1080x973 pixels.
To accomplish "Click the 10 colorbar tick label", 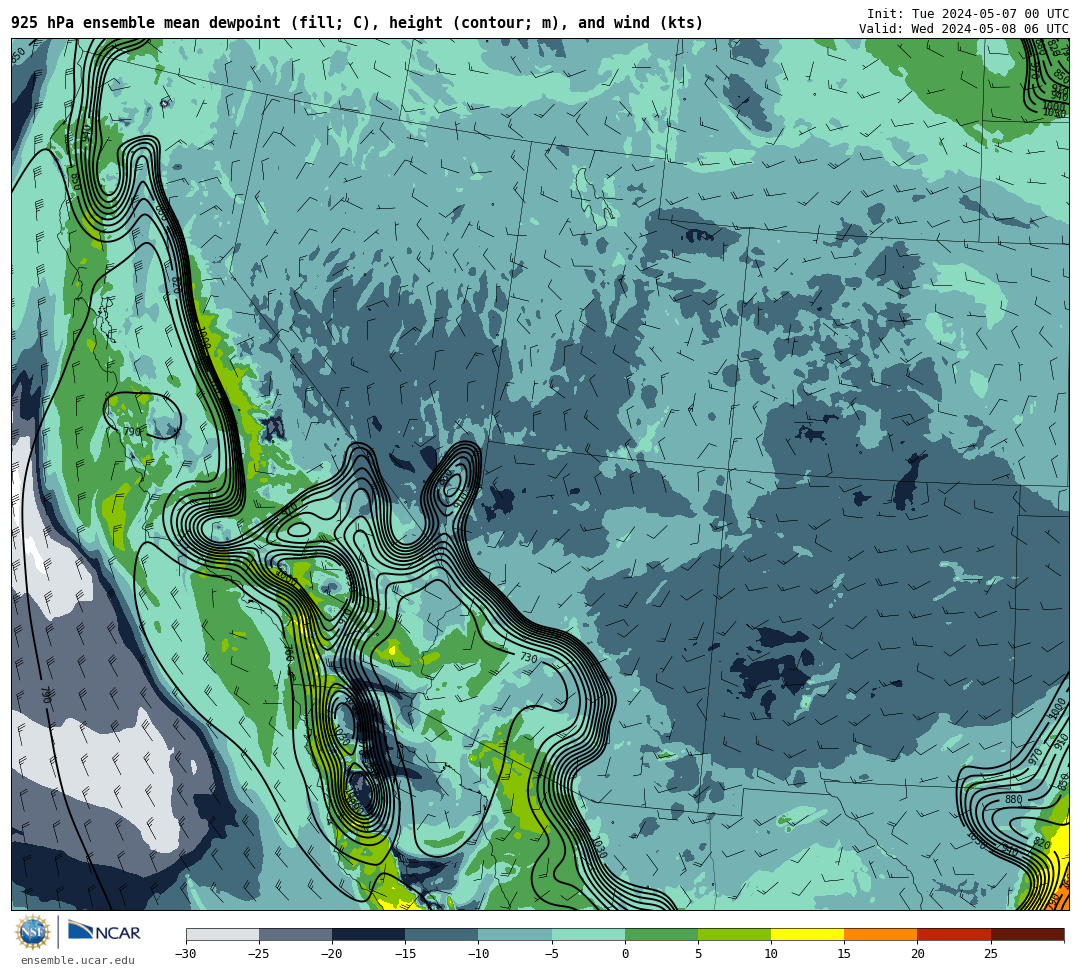I will tap(771, 954).
